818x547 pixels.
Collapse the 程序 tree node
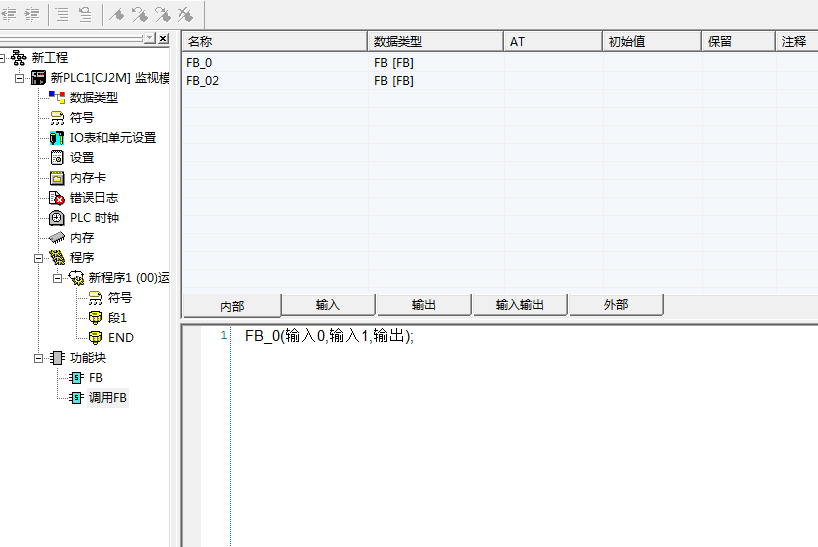39,258
